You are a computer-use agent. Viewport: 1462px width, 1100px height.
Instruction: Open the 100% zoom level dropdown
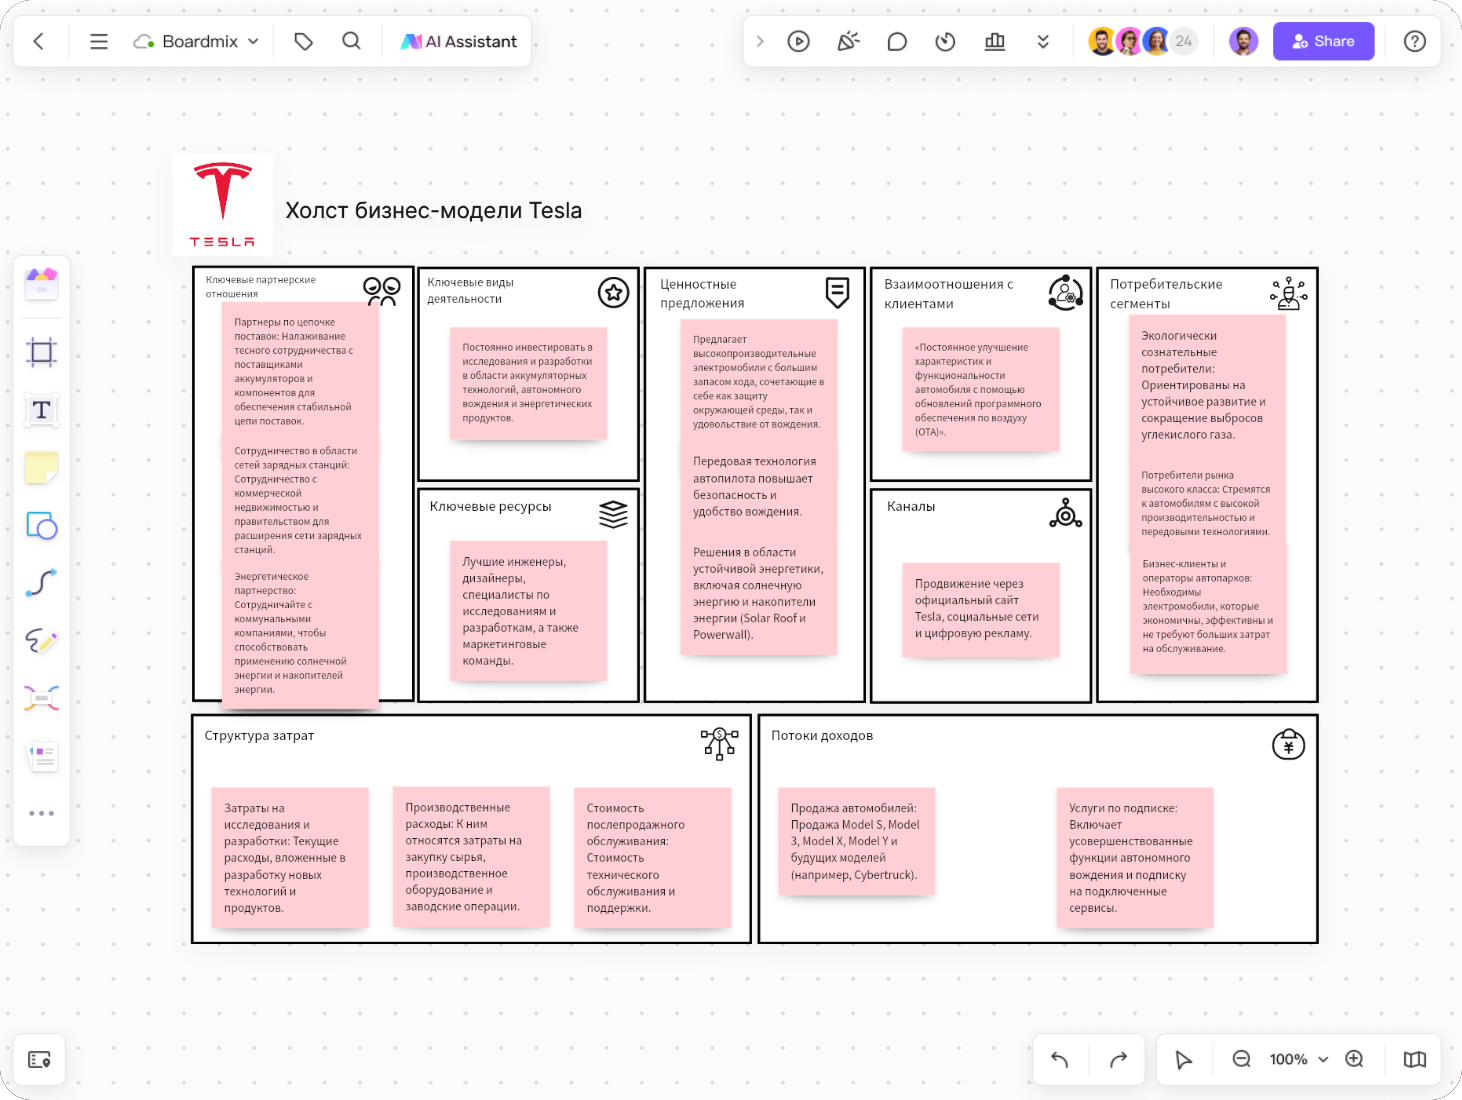click(1299, 1059)
